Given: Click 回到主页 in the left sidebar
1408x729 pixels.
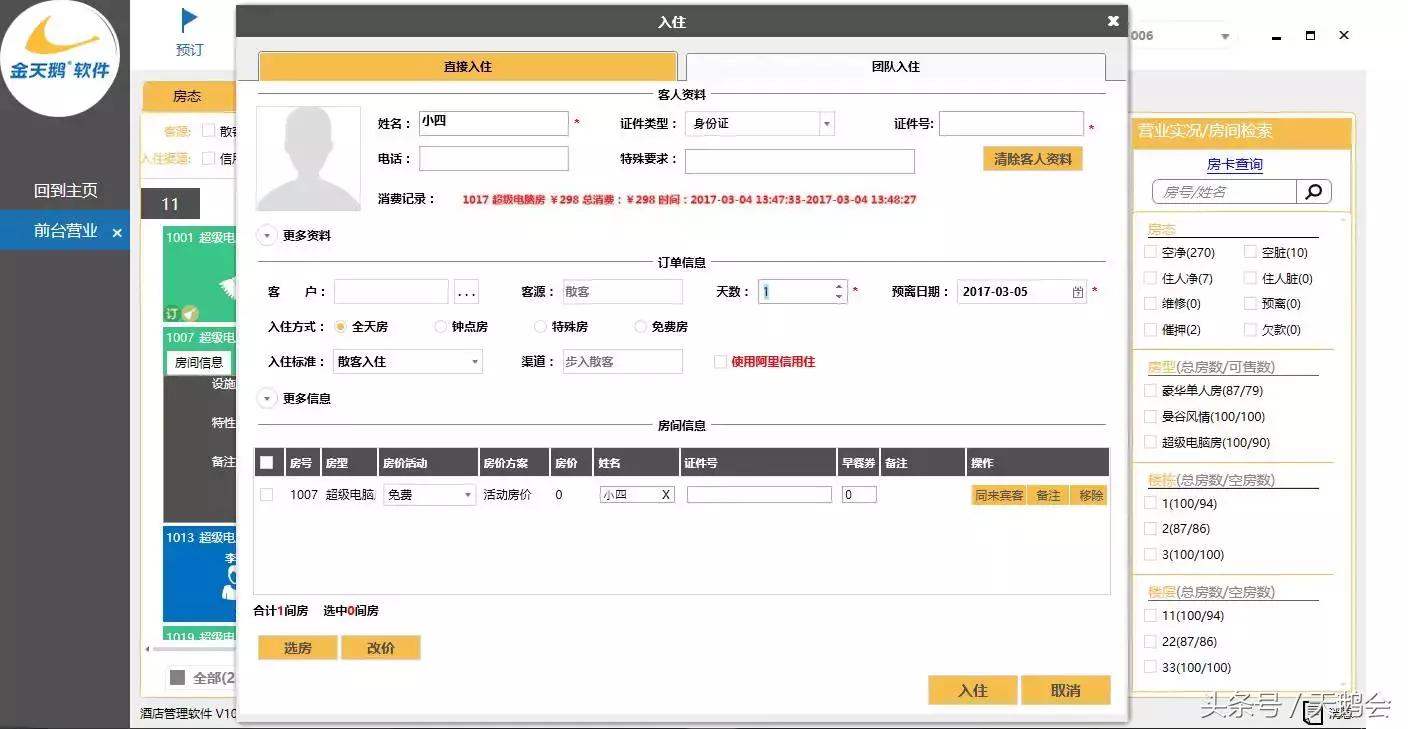Looking at the screenshot, I should coord(64,190).
